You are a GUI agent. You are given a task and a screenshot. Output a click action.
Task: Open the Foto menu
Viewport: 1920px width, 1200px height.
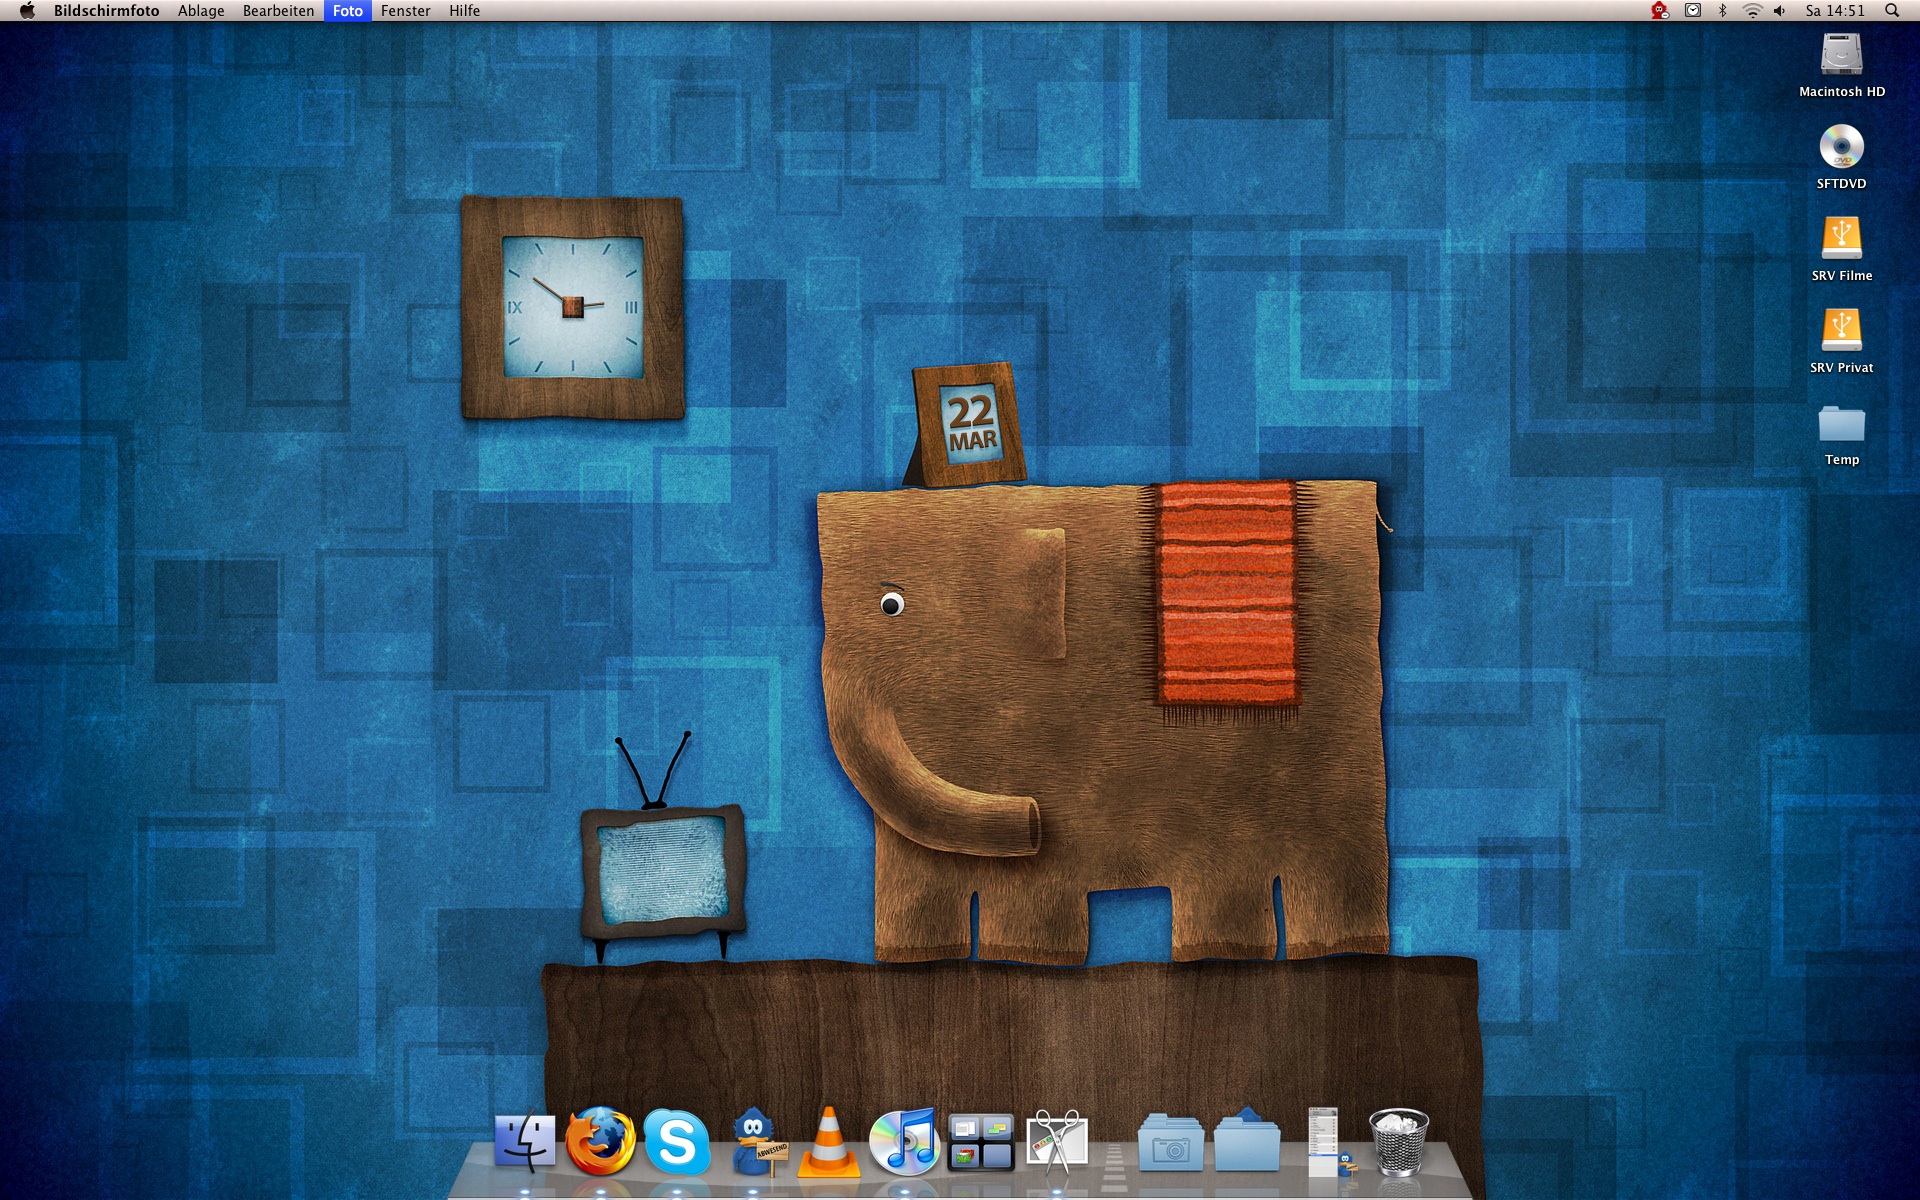(347, 11)
